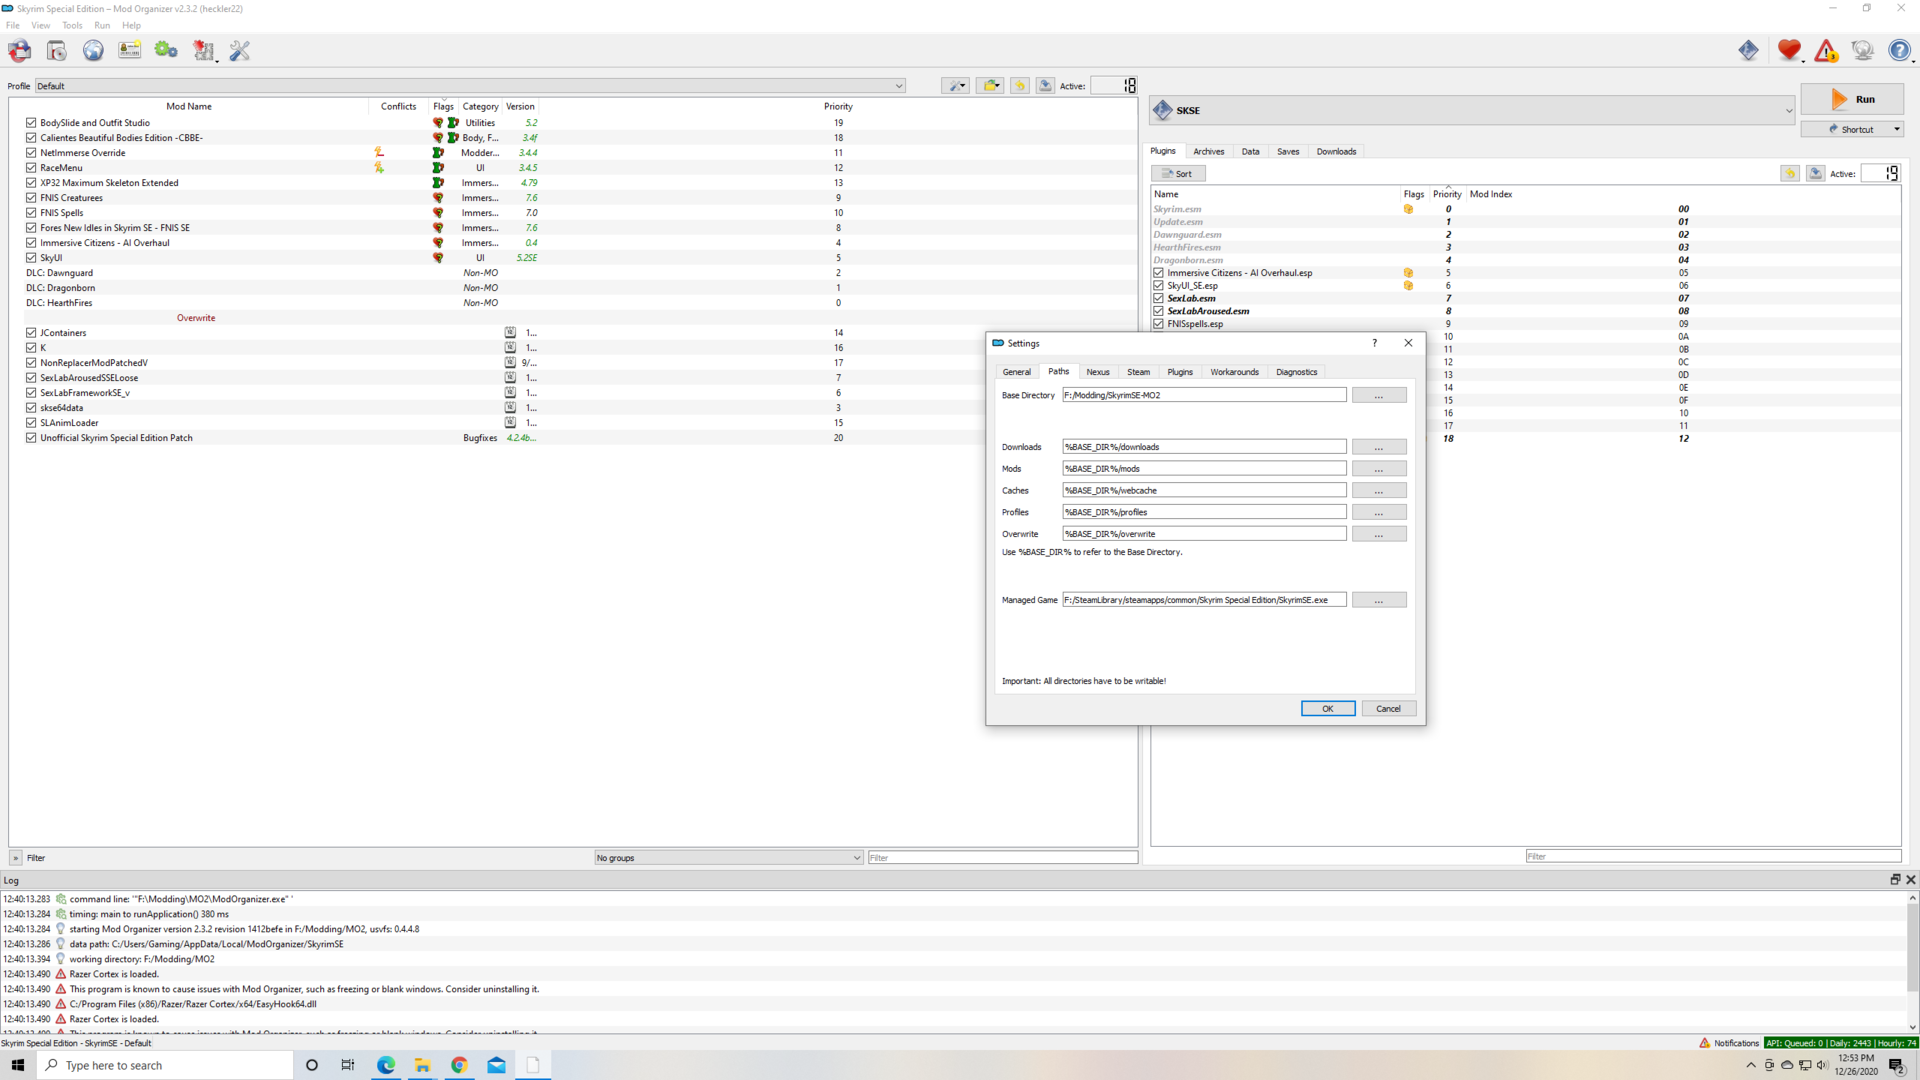Click Install Mod from archive icon

(57, 50)
